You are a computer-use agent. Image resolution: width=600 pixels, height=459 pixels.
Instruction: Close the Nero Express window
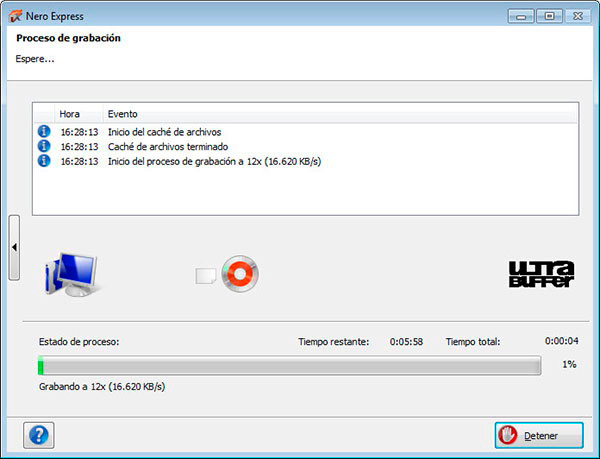[x=578, y=16]
